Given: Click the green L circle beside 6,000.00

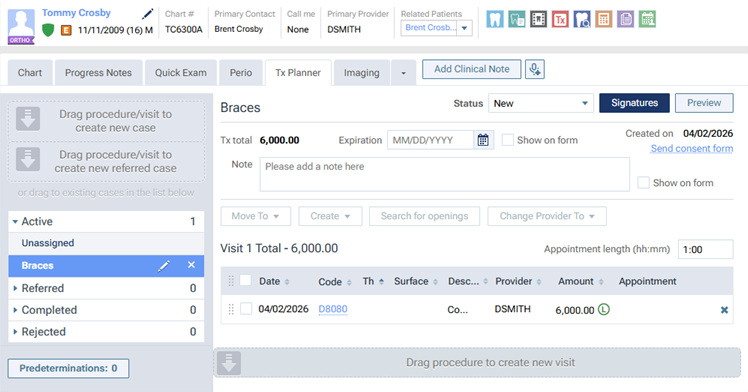Looking at the screenshot, I should coord(604,309).
